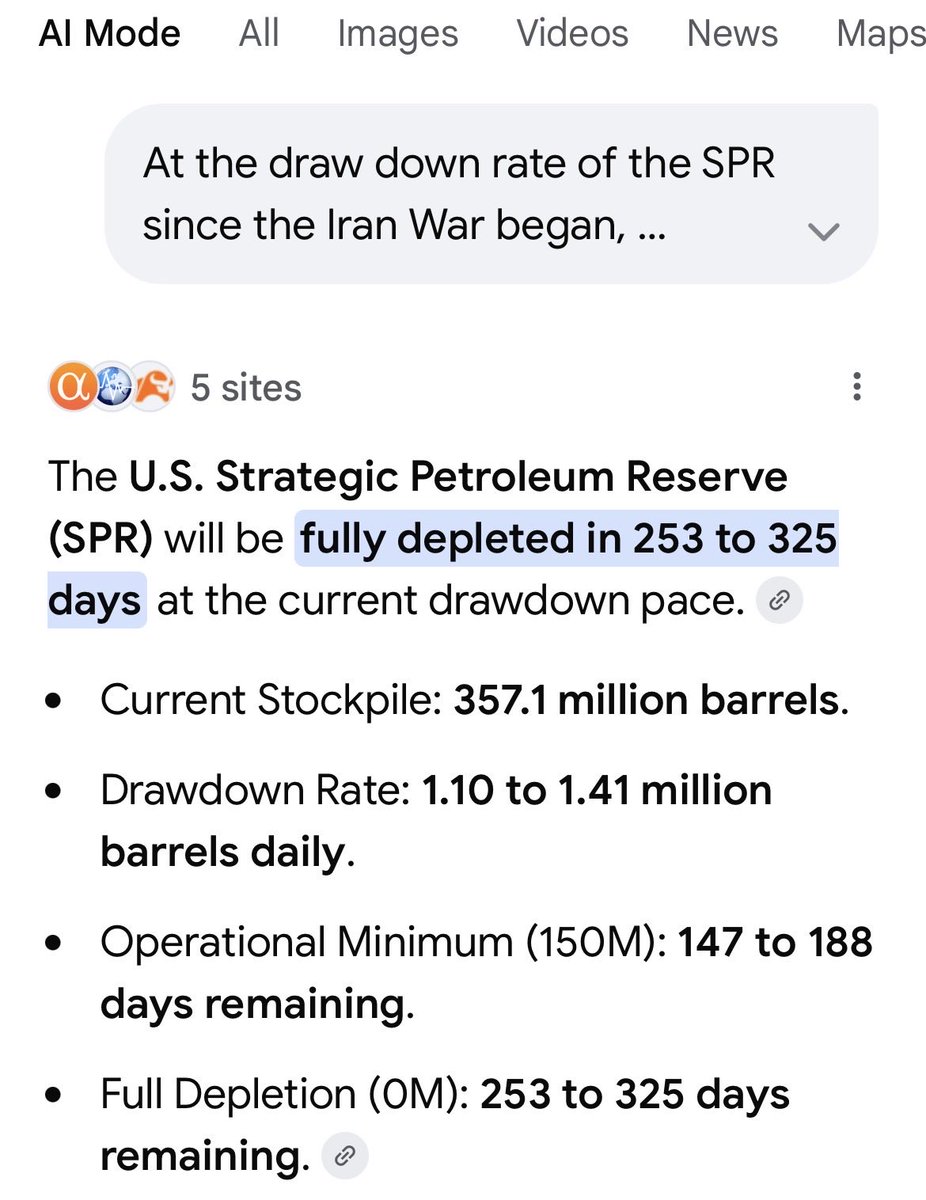Image resolution: width=926 pixels, height=1200 pixels.
Task: Click '147 to 188' operational minimum text
Action: point(776,943)
